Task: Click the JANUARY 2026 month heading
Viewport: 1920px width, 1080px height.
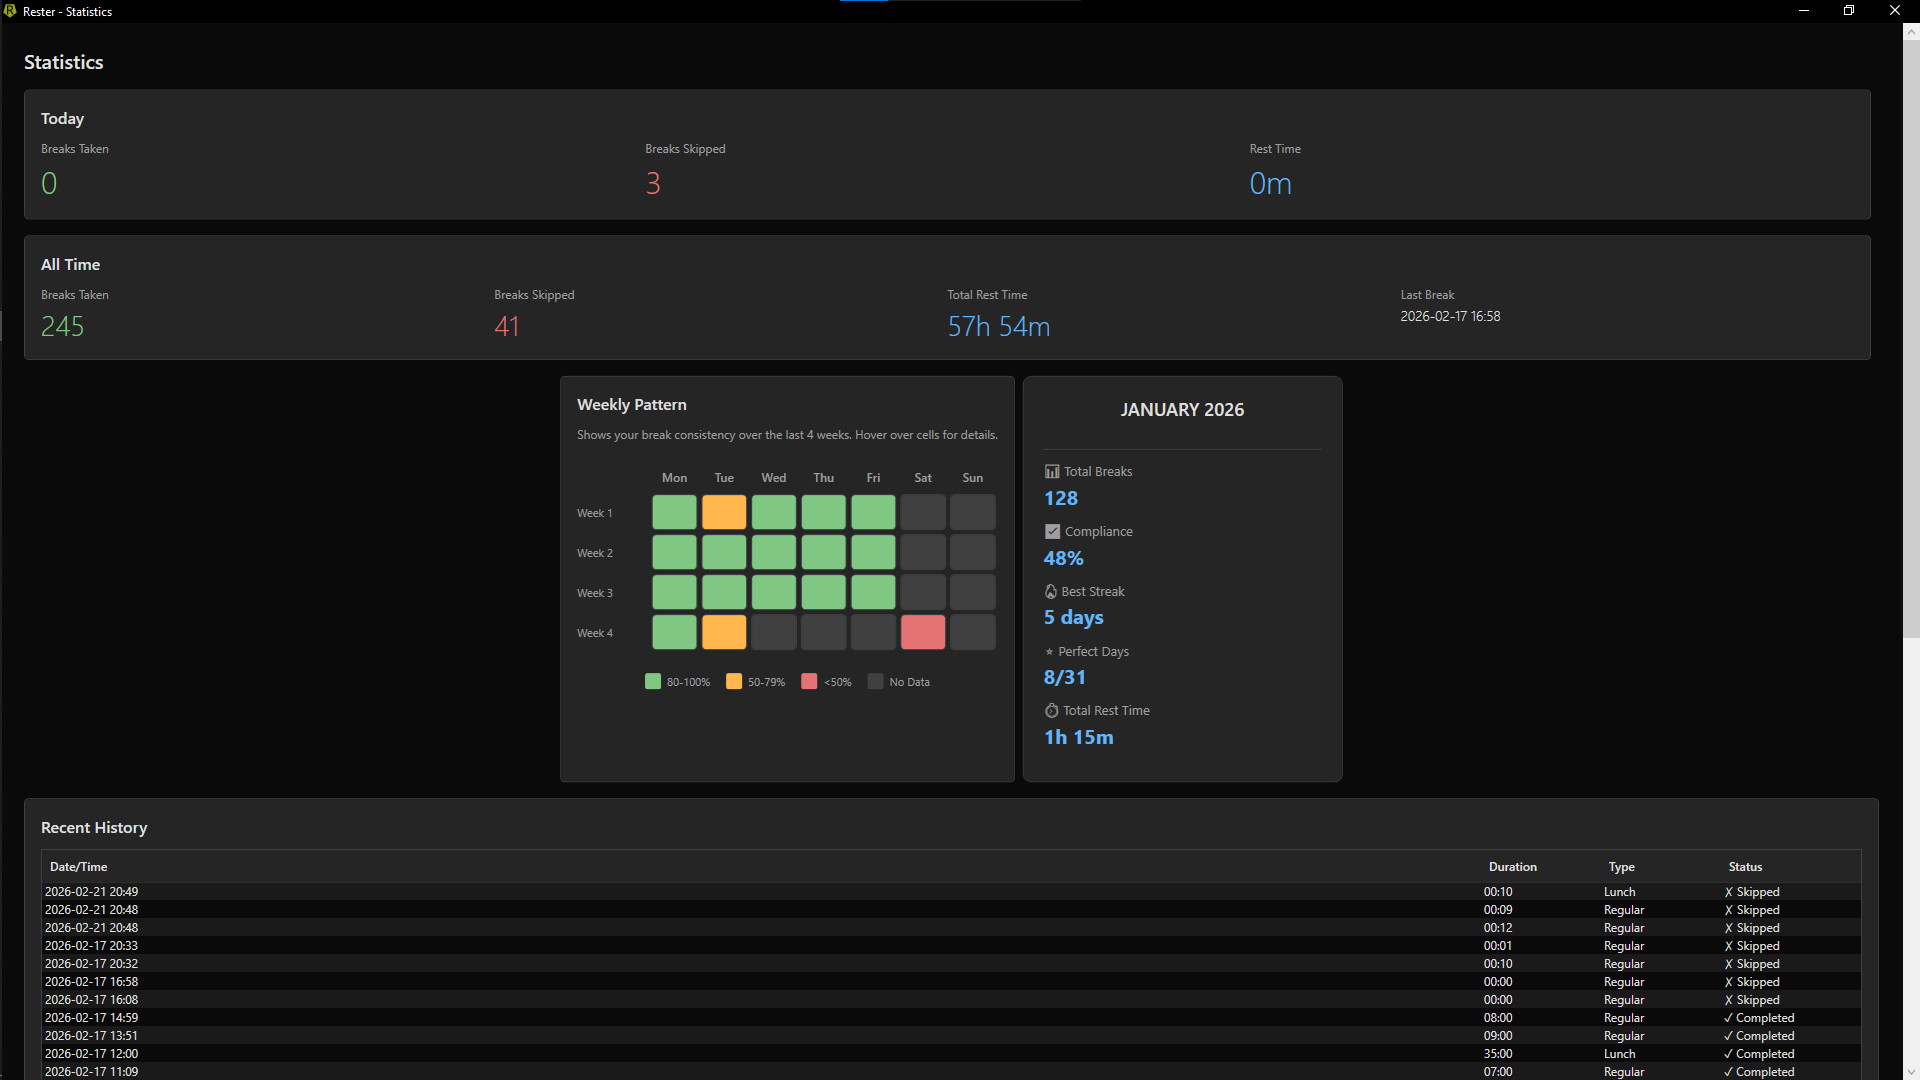Action: coord(1182,410)
